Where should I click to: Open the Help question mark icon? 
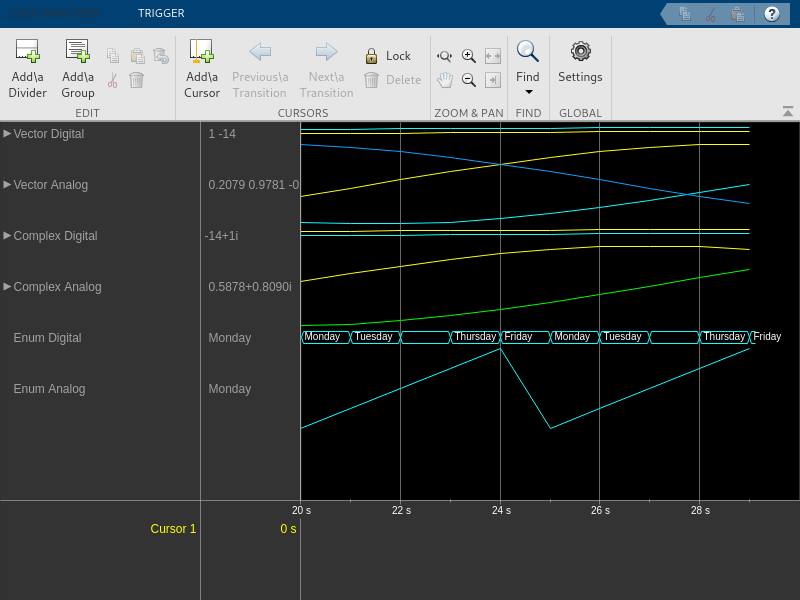click(771, 14)
